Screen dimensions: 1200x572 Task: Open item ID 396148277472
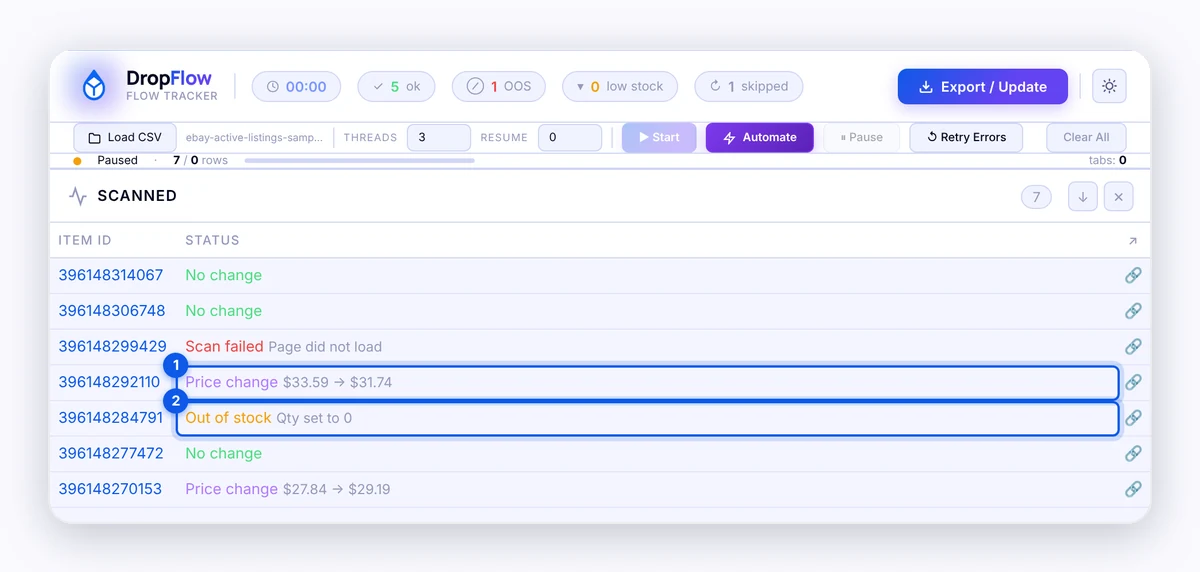pos(111,453)
